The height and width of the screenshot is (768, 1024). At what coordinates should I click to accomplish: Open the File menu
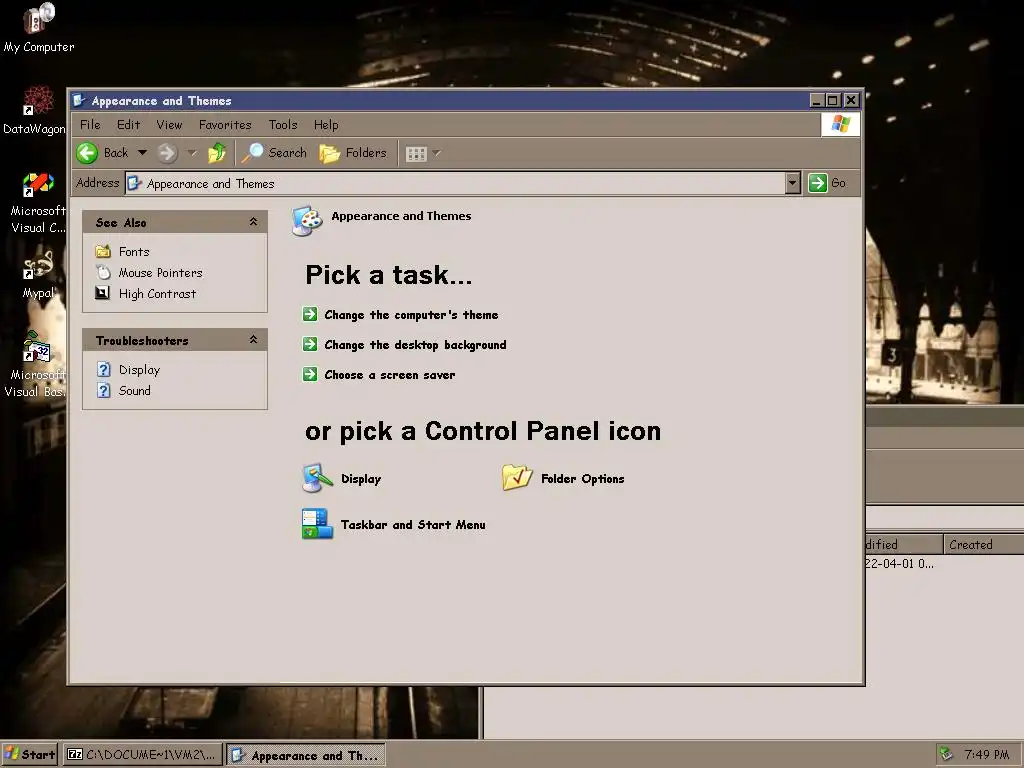click(90, 125)
